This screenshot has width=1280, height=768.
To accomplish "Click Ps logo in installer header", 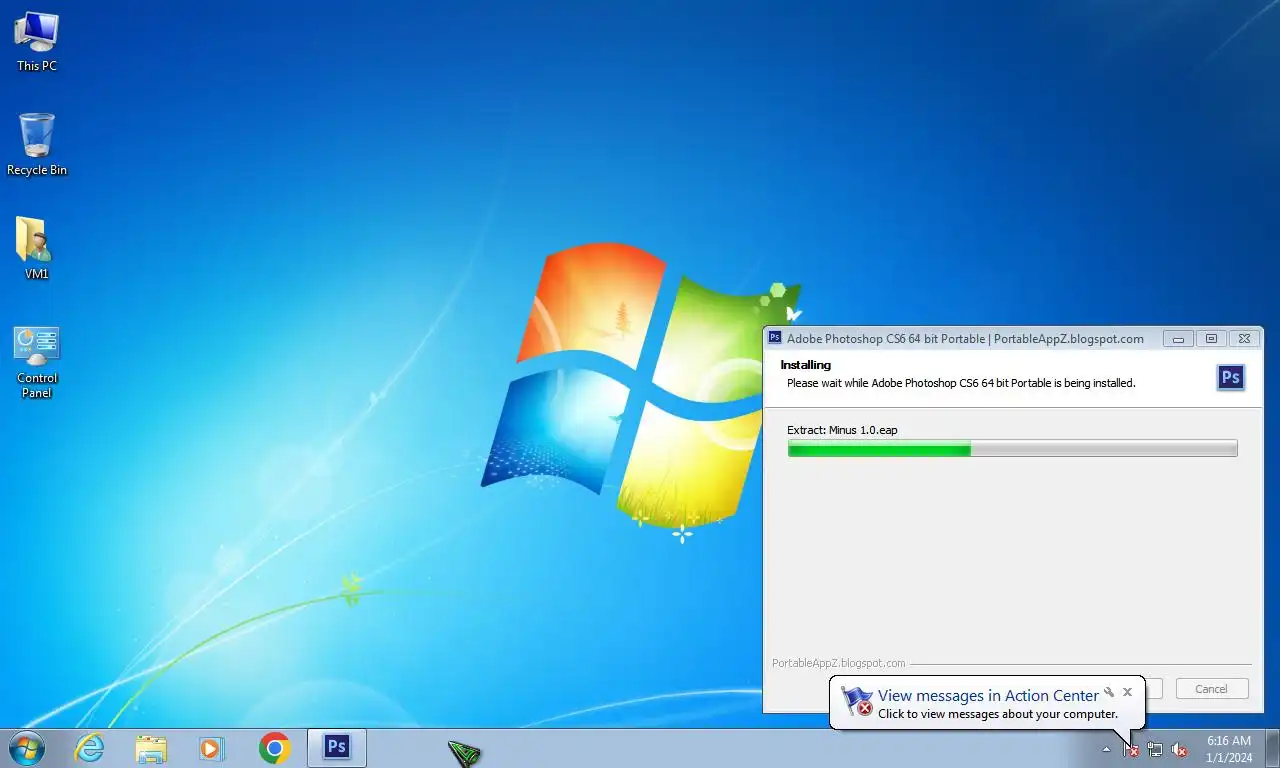I will coord(1231,377).
